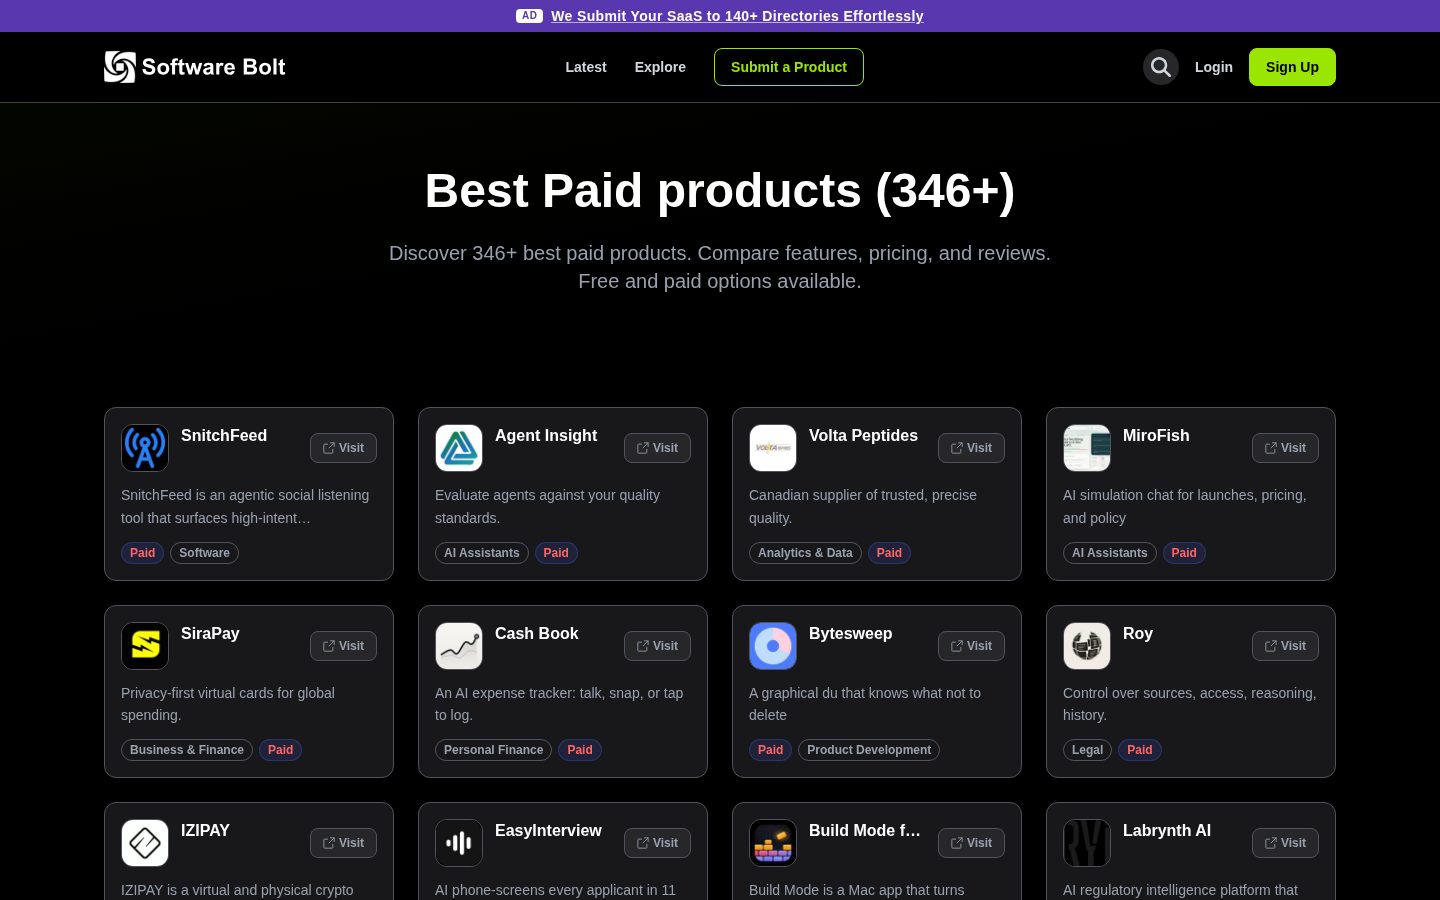Viewport: 1440px width, 900px height.
Task: Open the Volta Peptides product title
Action: click(863, 436)
